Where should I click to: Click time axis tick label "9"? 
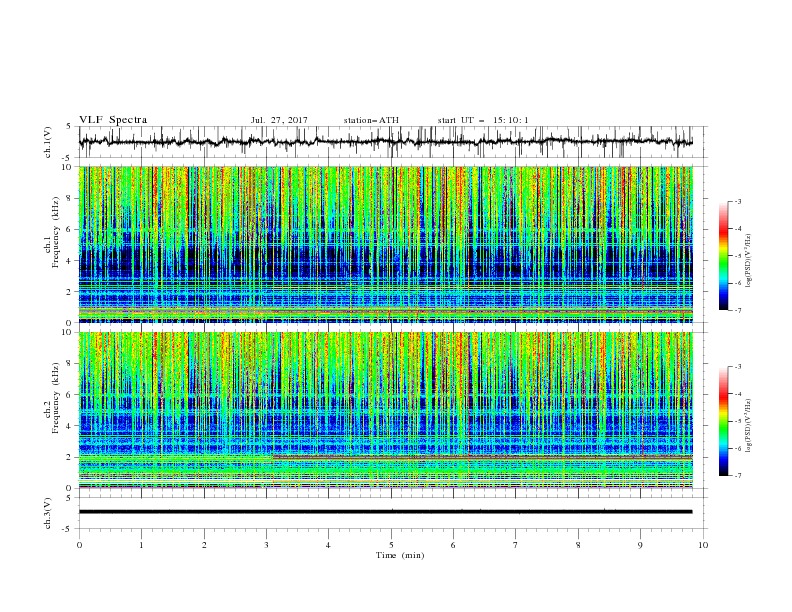pyautogui.click(x=640, y=545)
